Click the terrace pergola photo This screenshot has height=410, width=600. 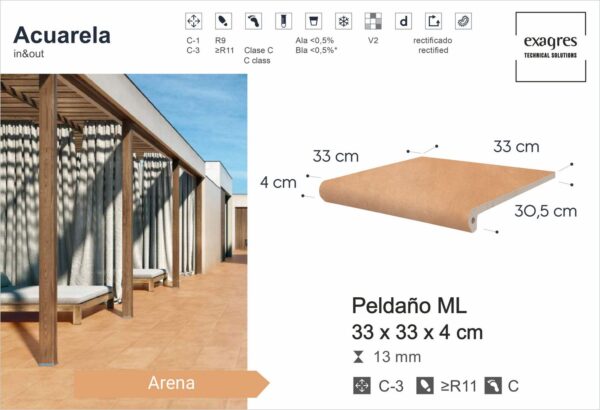(124, 241)
